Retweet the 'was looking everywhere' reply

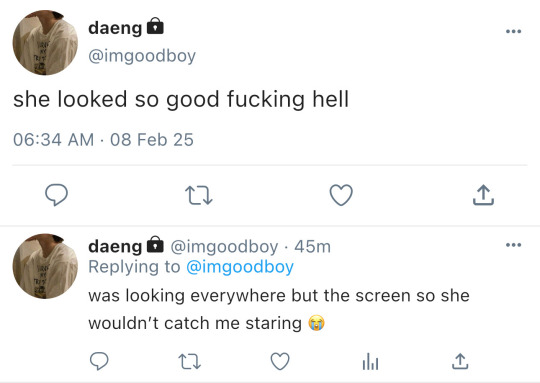[189, 362]
